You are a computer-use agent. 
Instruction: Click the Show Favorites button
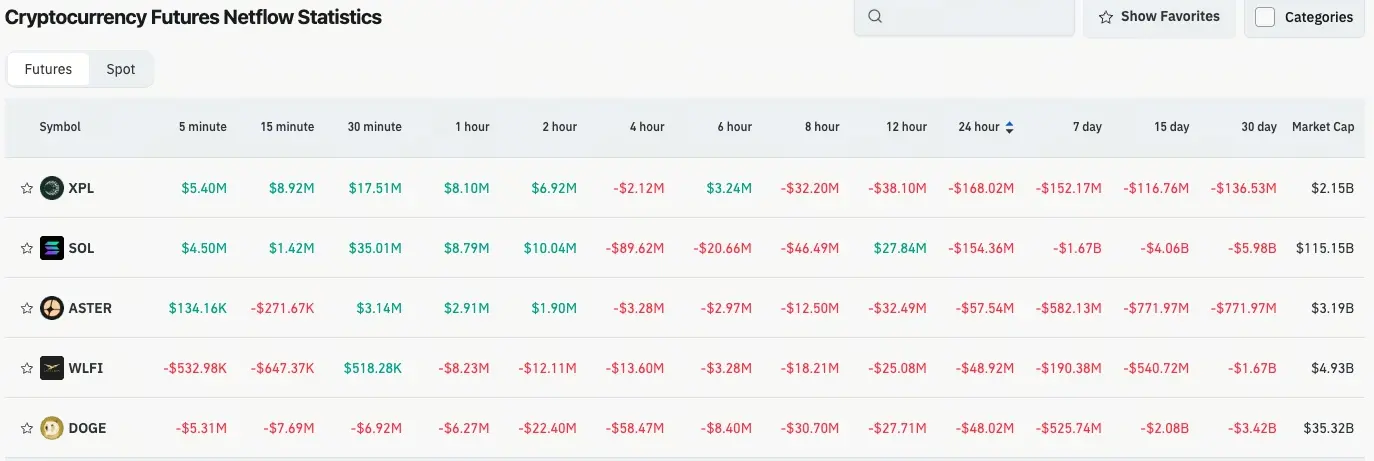click(1159, 17)
